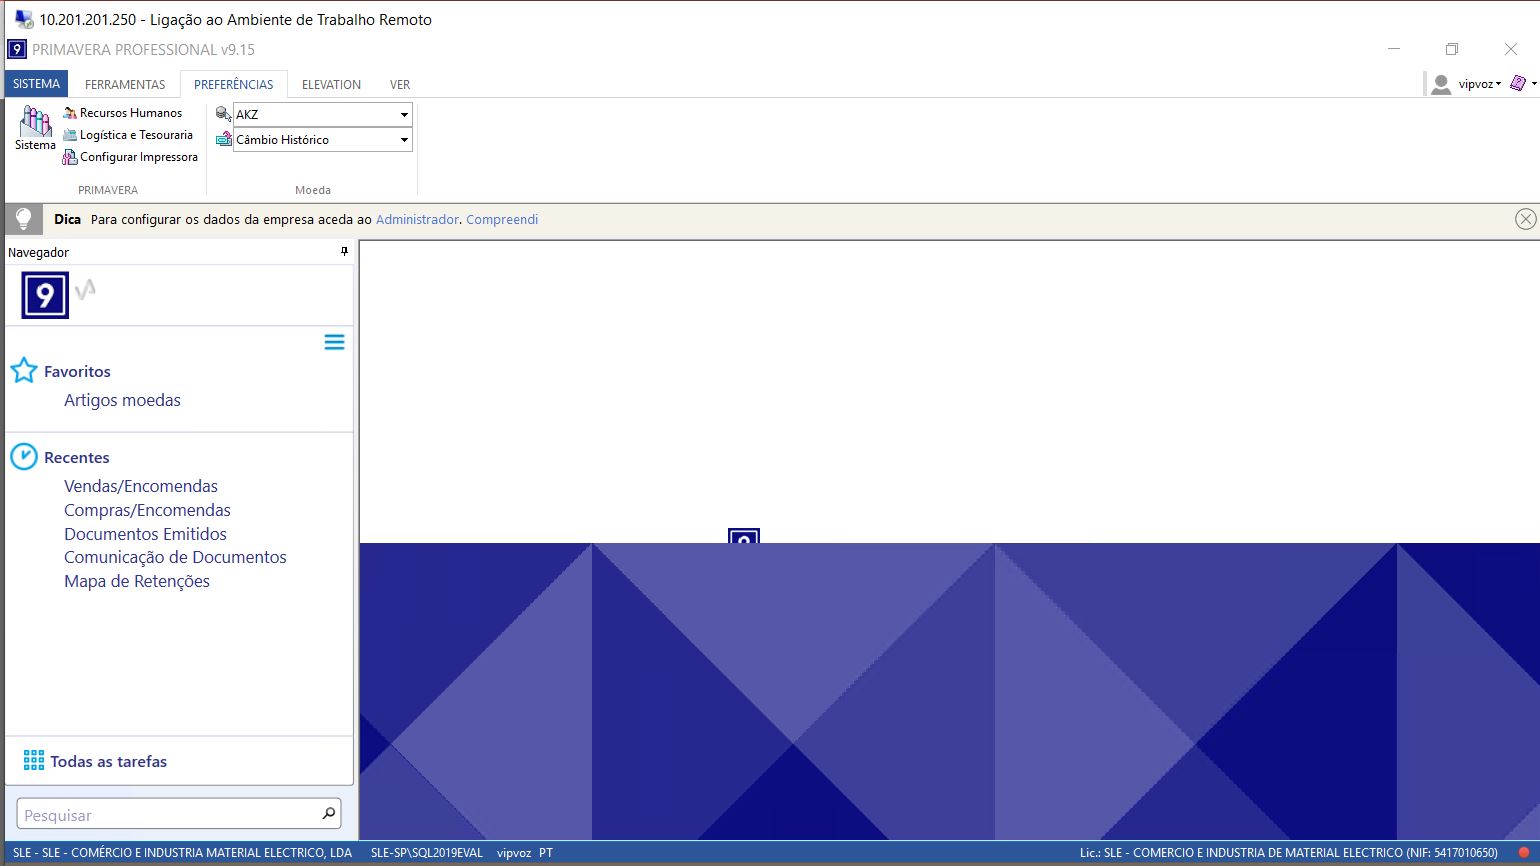Expand the AKZ currency dropdown
Screen dimensions: 1540x866
click(404, 115)
